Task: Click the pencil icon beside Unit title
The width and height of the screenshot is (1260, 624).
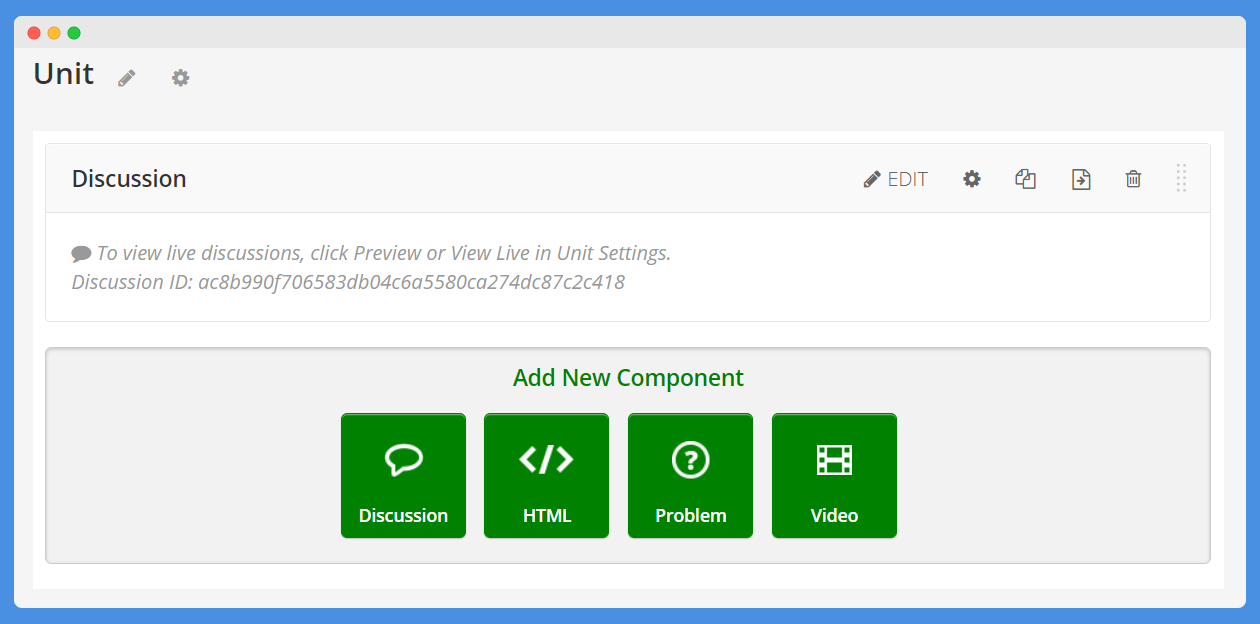Action: point(126,78)
